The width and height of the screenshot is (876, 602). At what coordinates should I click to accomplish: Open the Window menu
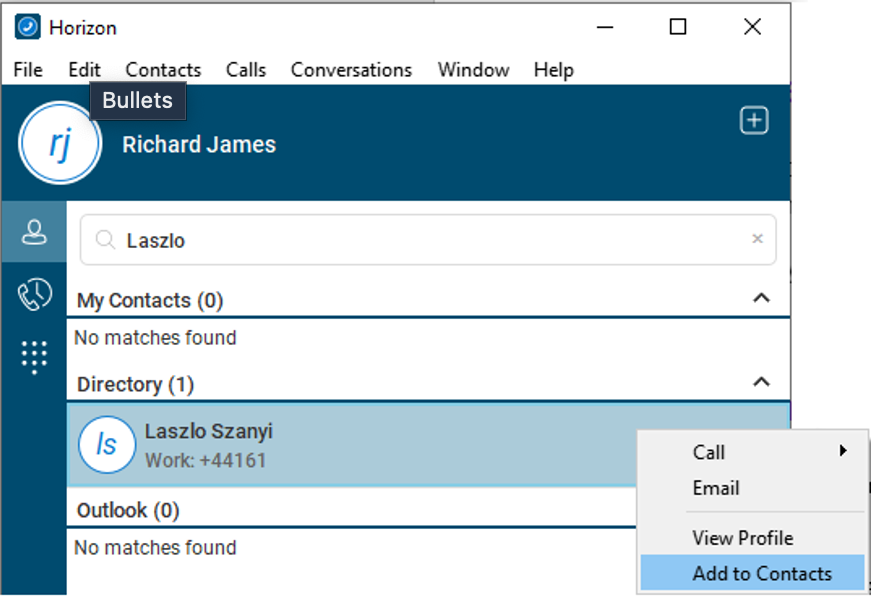(x=473, y=70)
